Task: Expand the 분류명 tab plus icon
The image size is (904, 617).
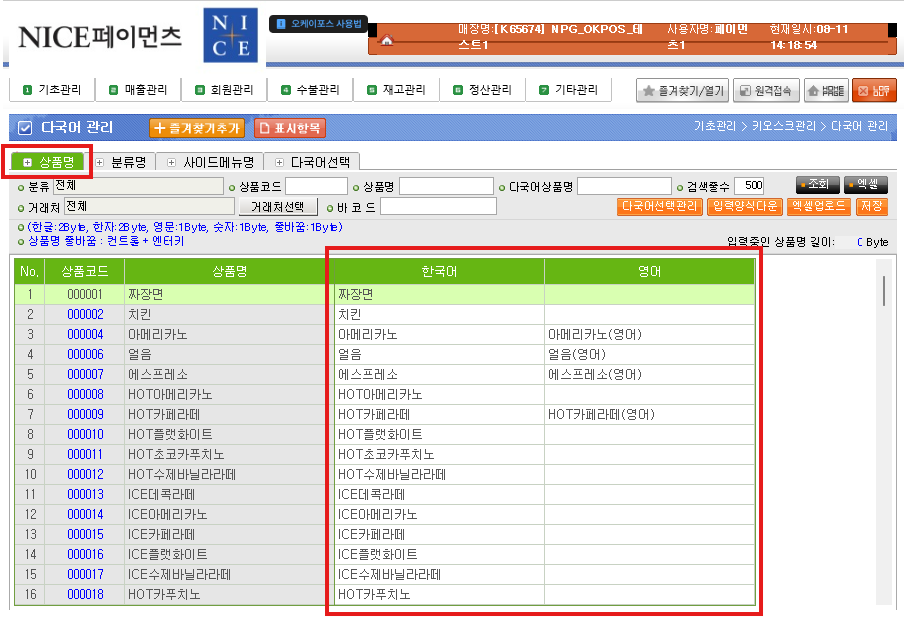Action: [x=100, y=161]
